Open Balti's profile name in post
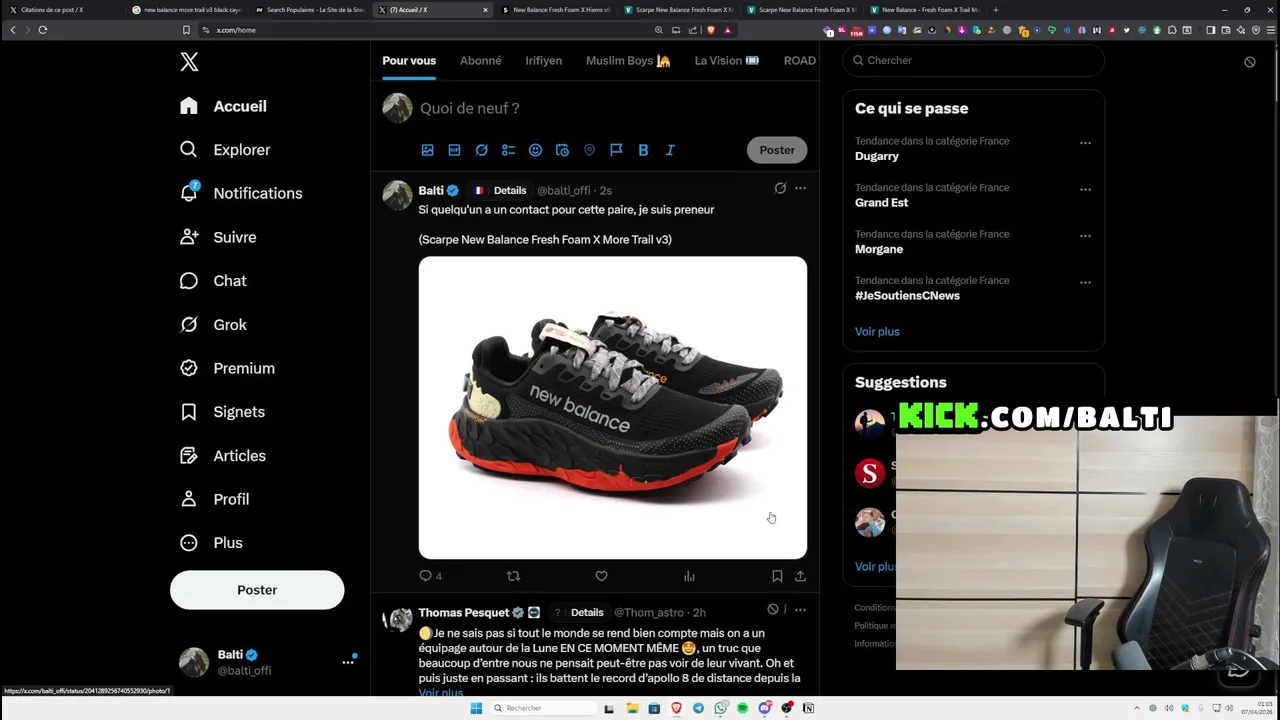Viewport: 1280px width, 720px height. click(431, 190)
